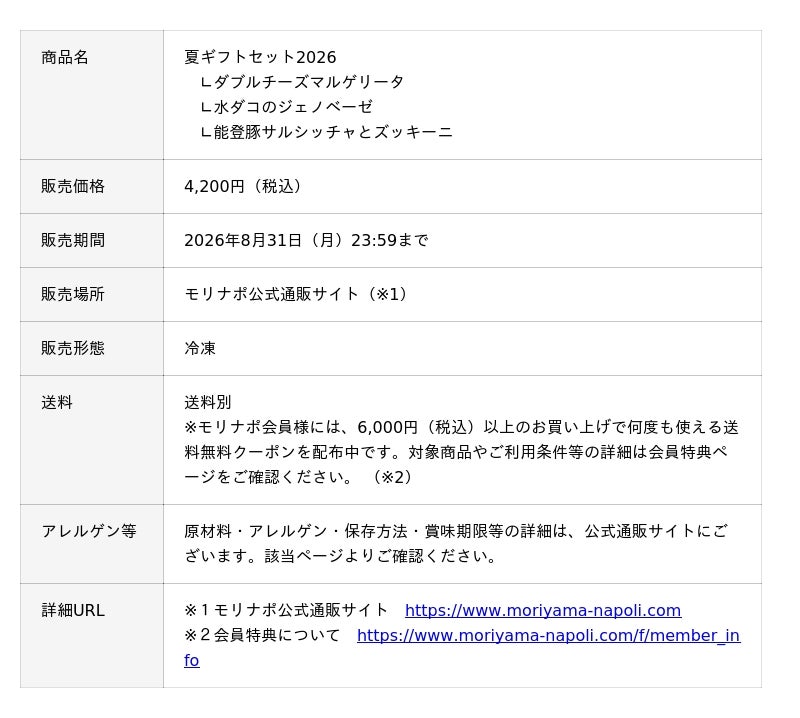Click the 詳細URL row label
This screenshot has height=718, width=800.
pos(73,610)
